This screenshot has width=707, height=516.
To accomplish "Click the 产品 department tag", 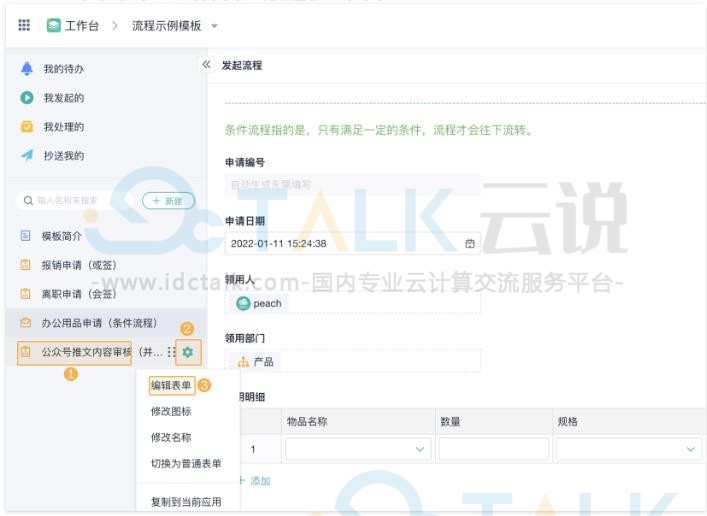I will click(256, 362).
